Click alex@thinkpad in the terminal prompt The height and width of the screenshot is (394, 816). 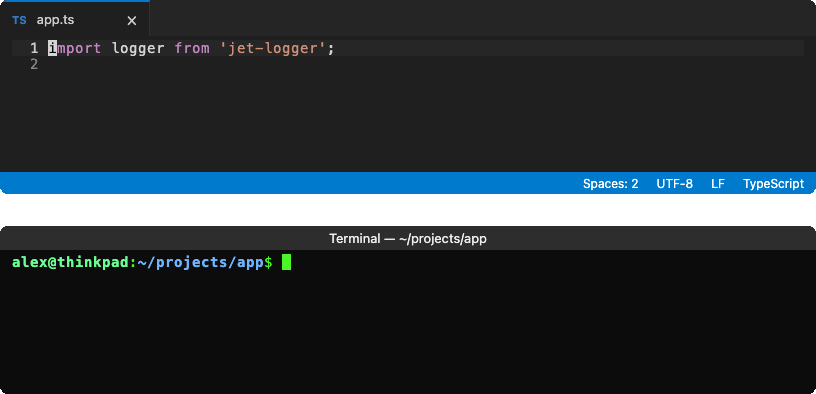(70, 262)
